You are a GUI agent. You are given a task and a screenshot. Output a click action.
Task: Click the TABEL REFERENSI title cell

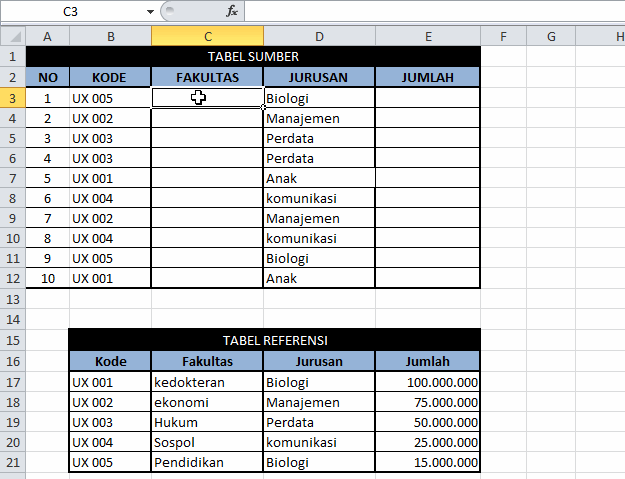[274, 340]
